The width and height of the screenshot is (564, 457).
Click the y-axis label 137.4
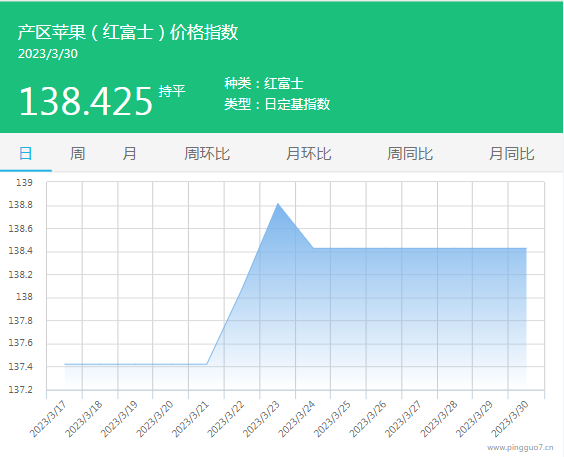(21, 367)
